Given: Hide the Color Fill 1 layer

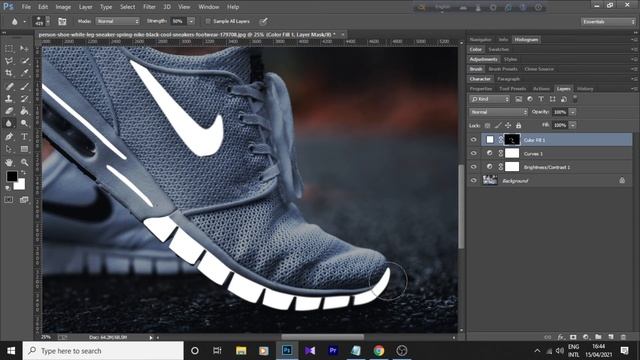Looking at the screenshot, I should (473, 140).
